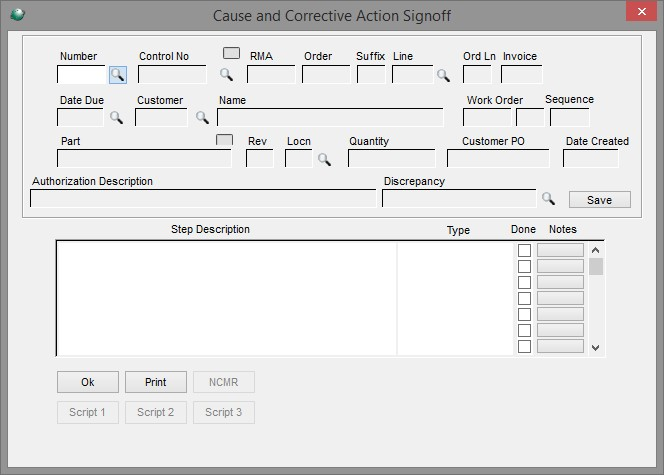The width and height of the screenshot is (664, 475).
Task: Click into the Number input field
Action: 81,75
